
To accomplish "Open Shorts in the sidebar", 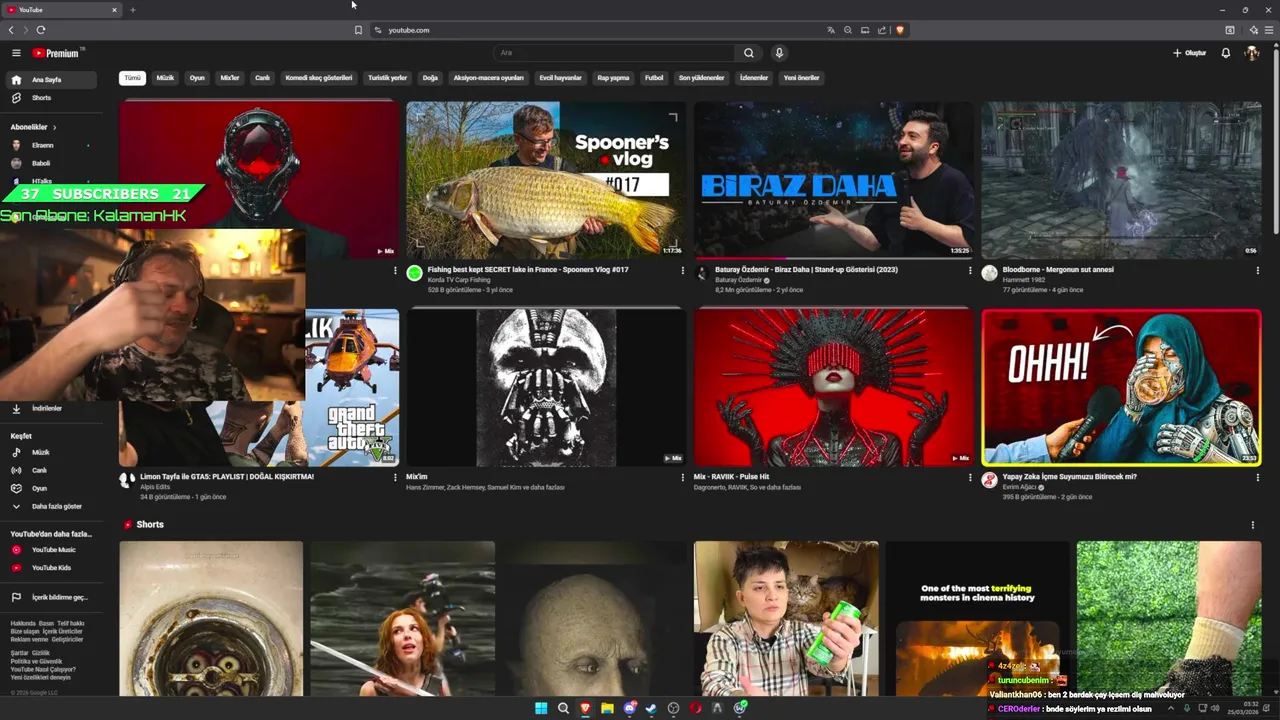I will coord(53,98).
